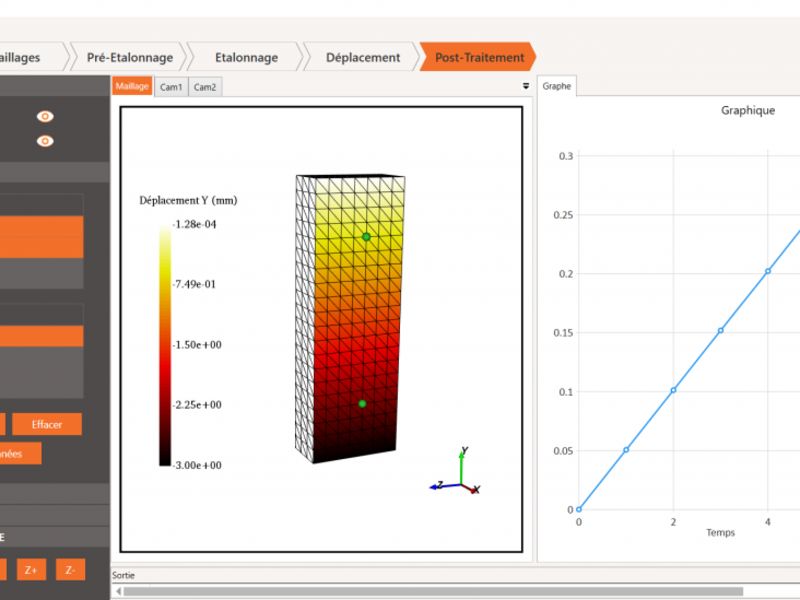The width and height of the screenshot is (800, 600).
Task: Open the Pré-Etalonnage workflow step
Action: (x=130, y=57)
